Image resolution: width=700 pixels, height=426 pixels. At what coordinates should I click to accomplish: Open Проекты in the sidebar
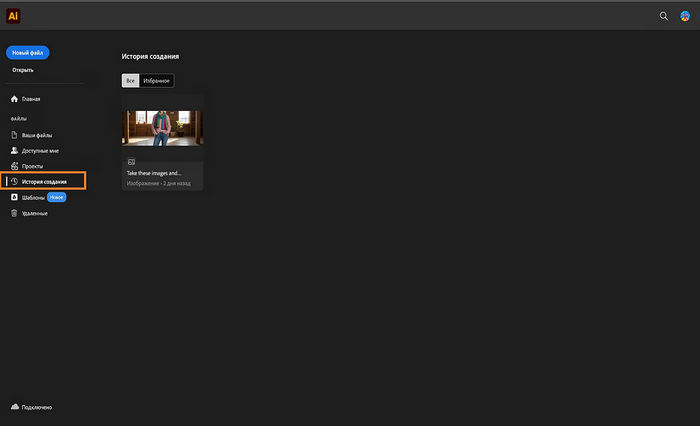pos(33,167)
